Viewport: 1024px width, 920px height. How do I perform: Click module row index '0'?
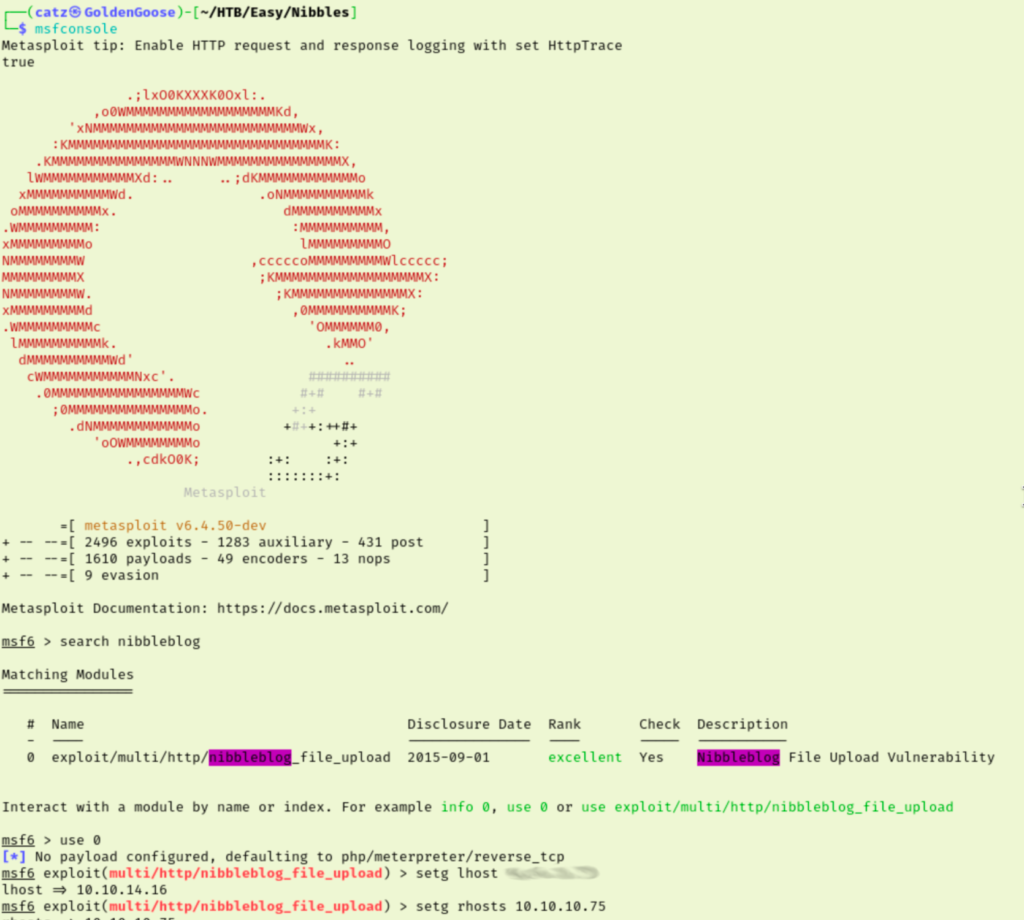click(x=31, y=757)
